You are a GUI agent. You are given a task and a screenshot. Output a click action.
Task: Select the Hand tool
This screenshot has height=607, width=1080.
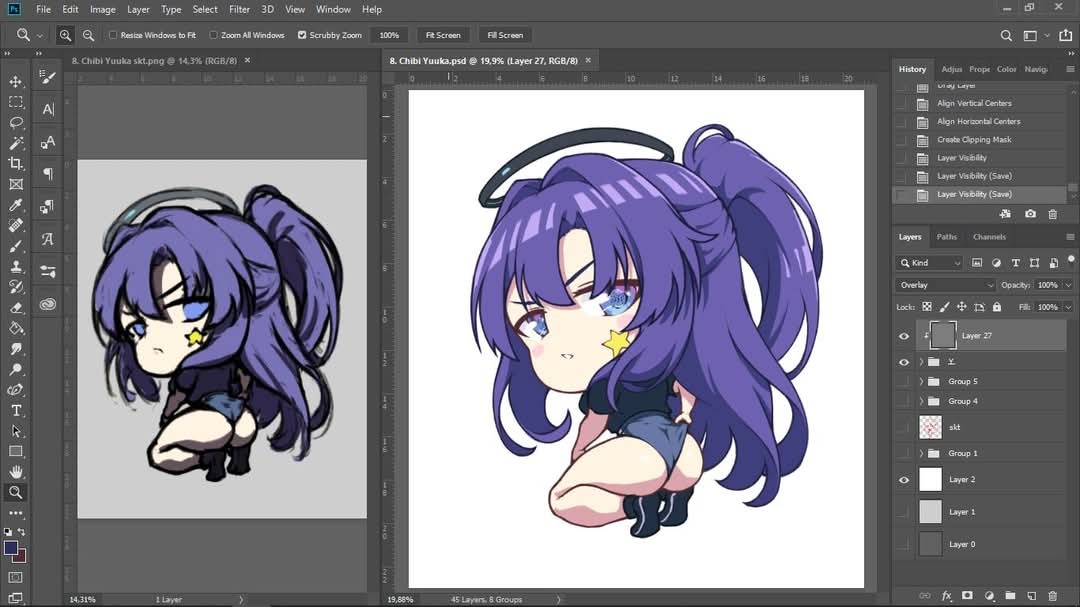point(16,472)
